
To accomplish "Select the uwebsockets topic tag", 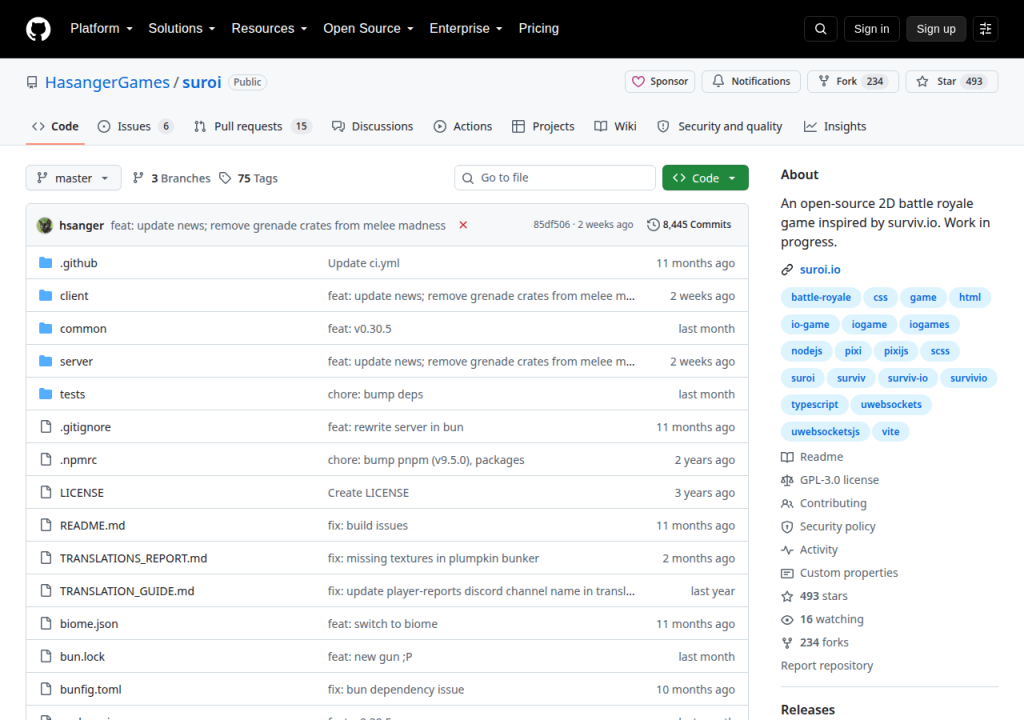I will [x=891, y=404].
